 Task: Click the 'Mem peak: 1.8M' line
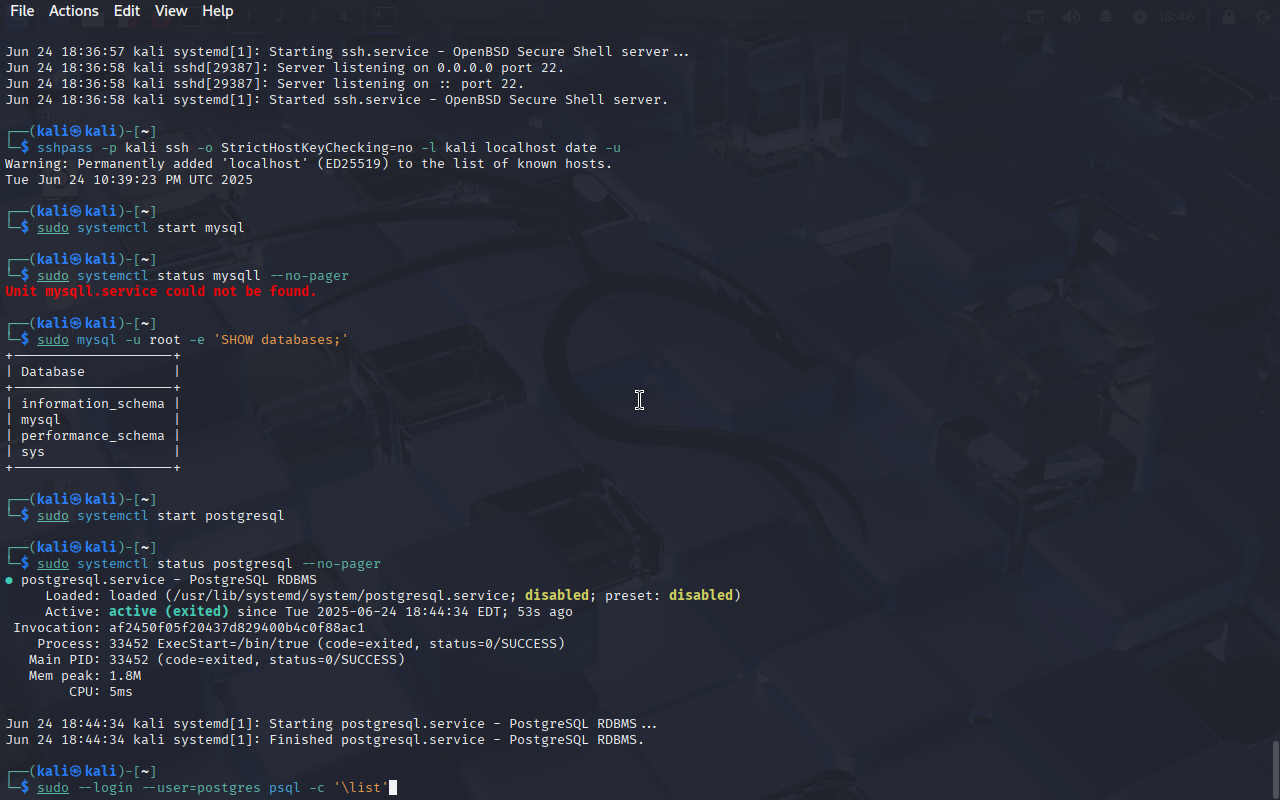pos(85,675)
